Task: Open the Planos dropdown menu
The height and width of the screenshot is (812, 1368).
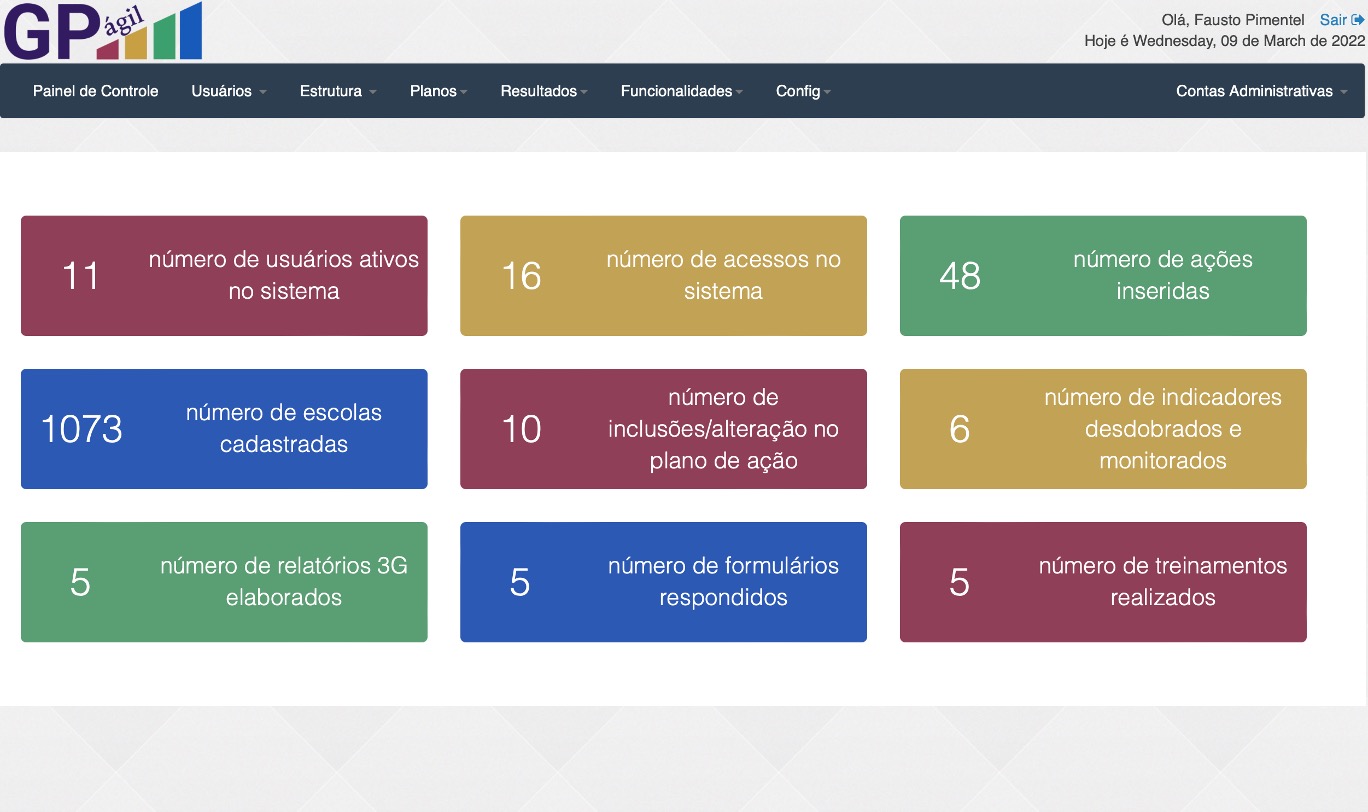Action: coord(439,91)
